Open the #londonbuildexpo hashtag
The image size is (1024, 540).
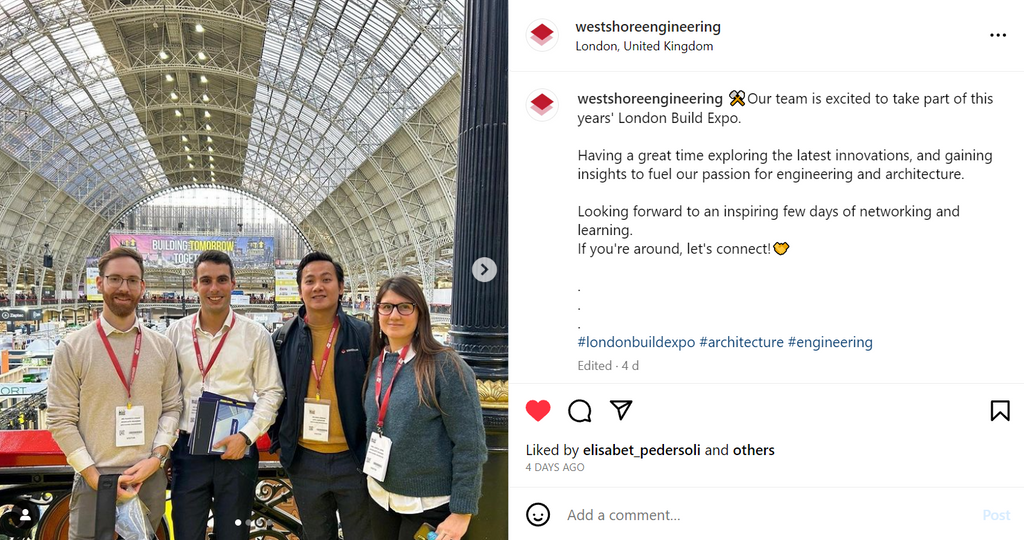(636, 342)
